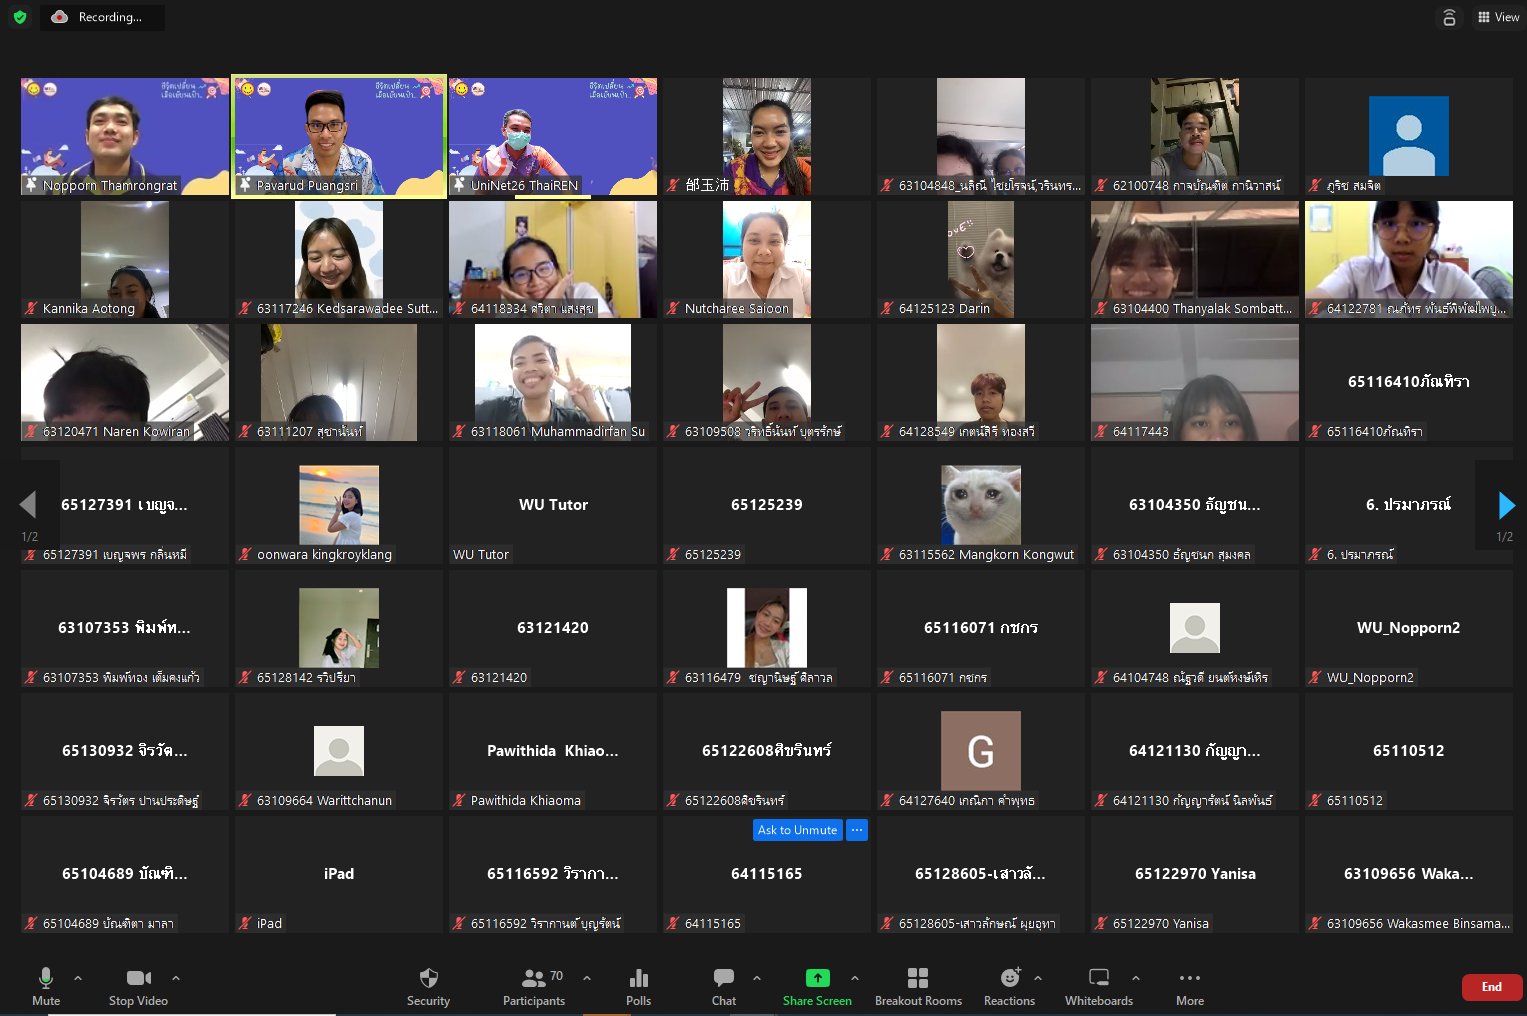Screen dimensions: 1527x1016
Task: Open Breakout Rooms
Action: [917, 986]
